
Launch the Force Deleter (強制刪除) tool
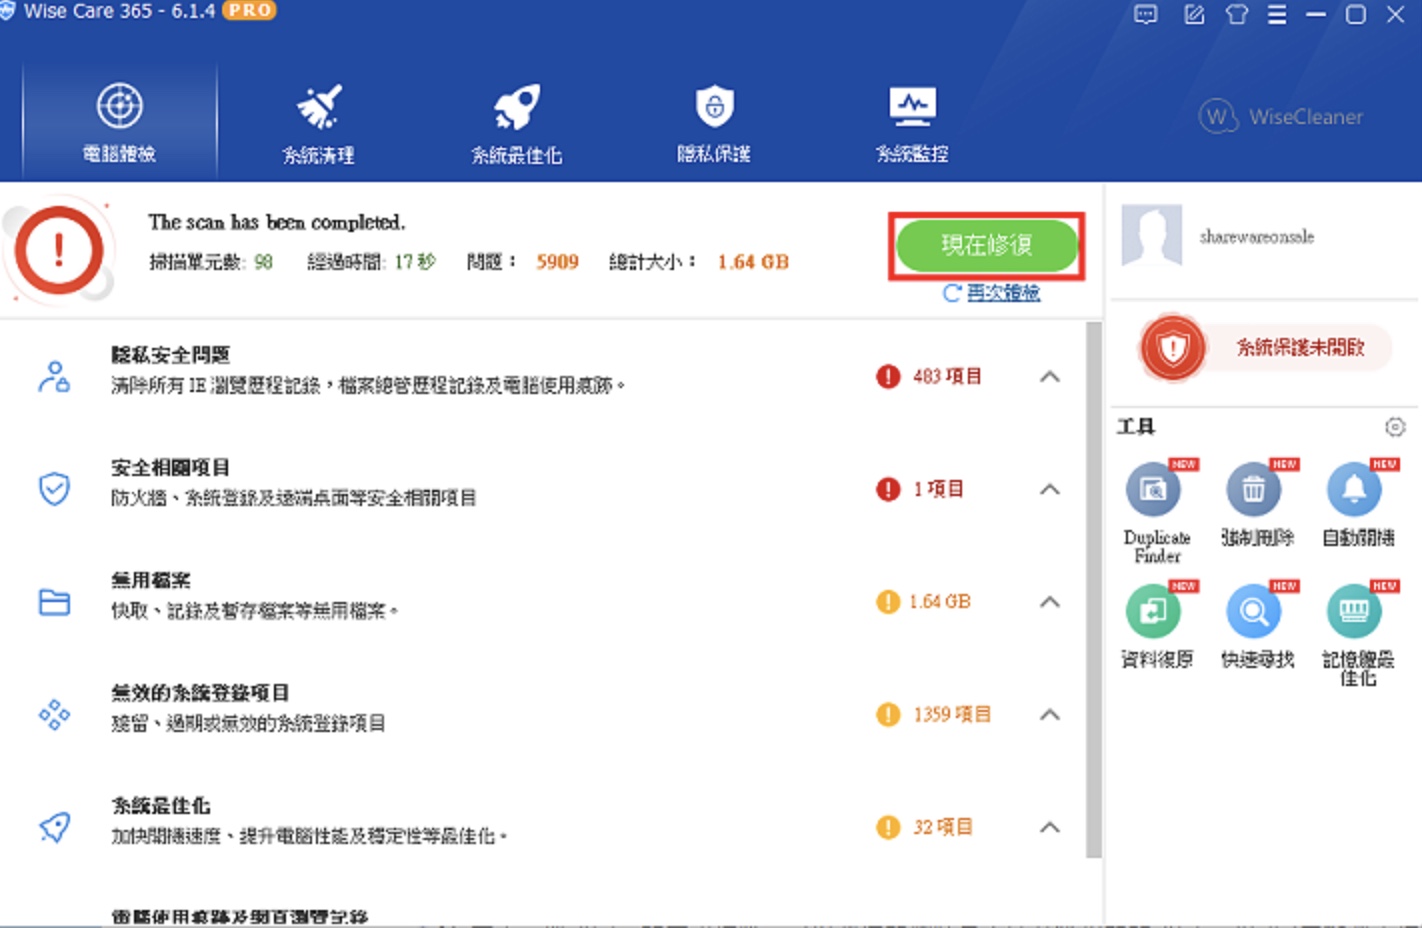tap(1256, 504)
